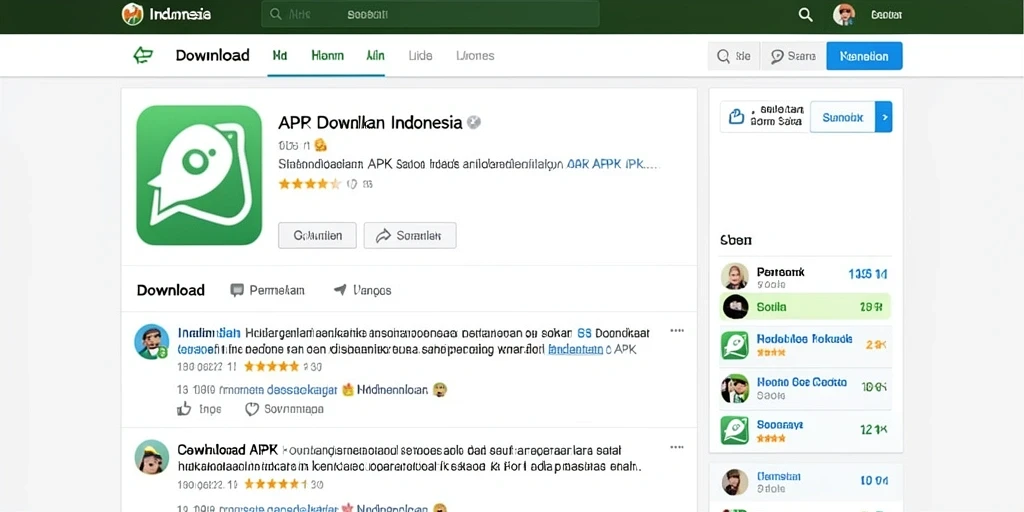Click the Sunobk button in sidebar

click(x=842, y=118)
